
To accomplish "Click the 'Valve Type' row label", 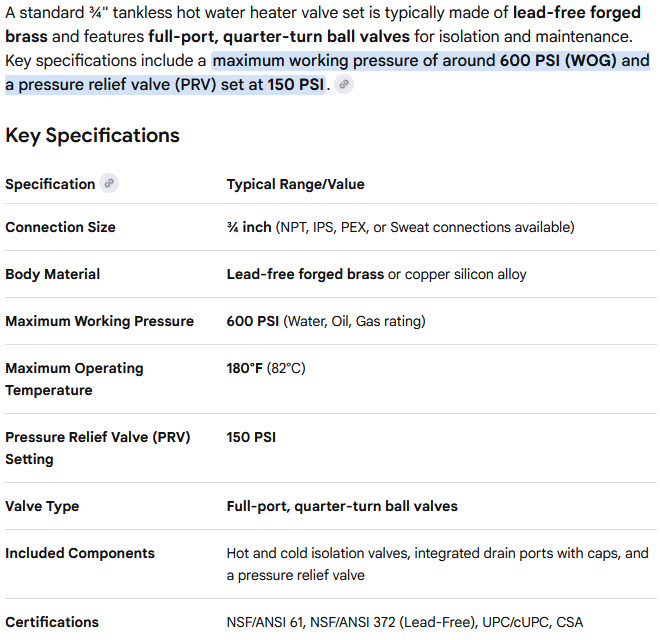I will (42, 506).
